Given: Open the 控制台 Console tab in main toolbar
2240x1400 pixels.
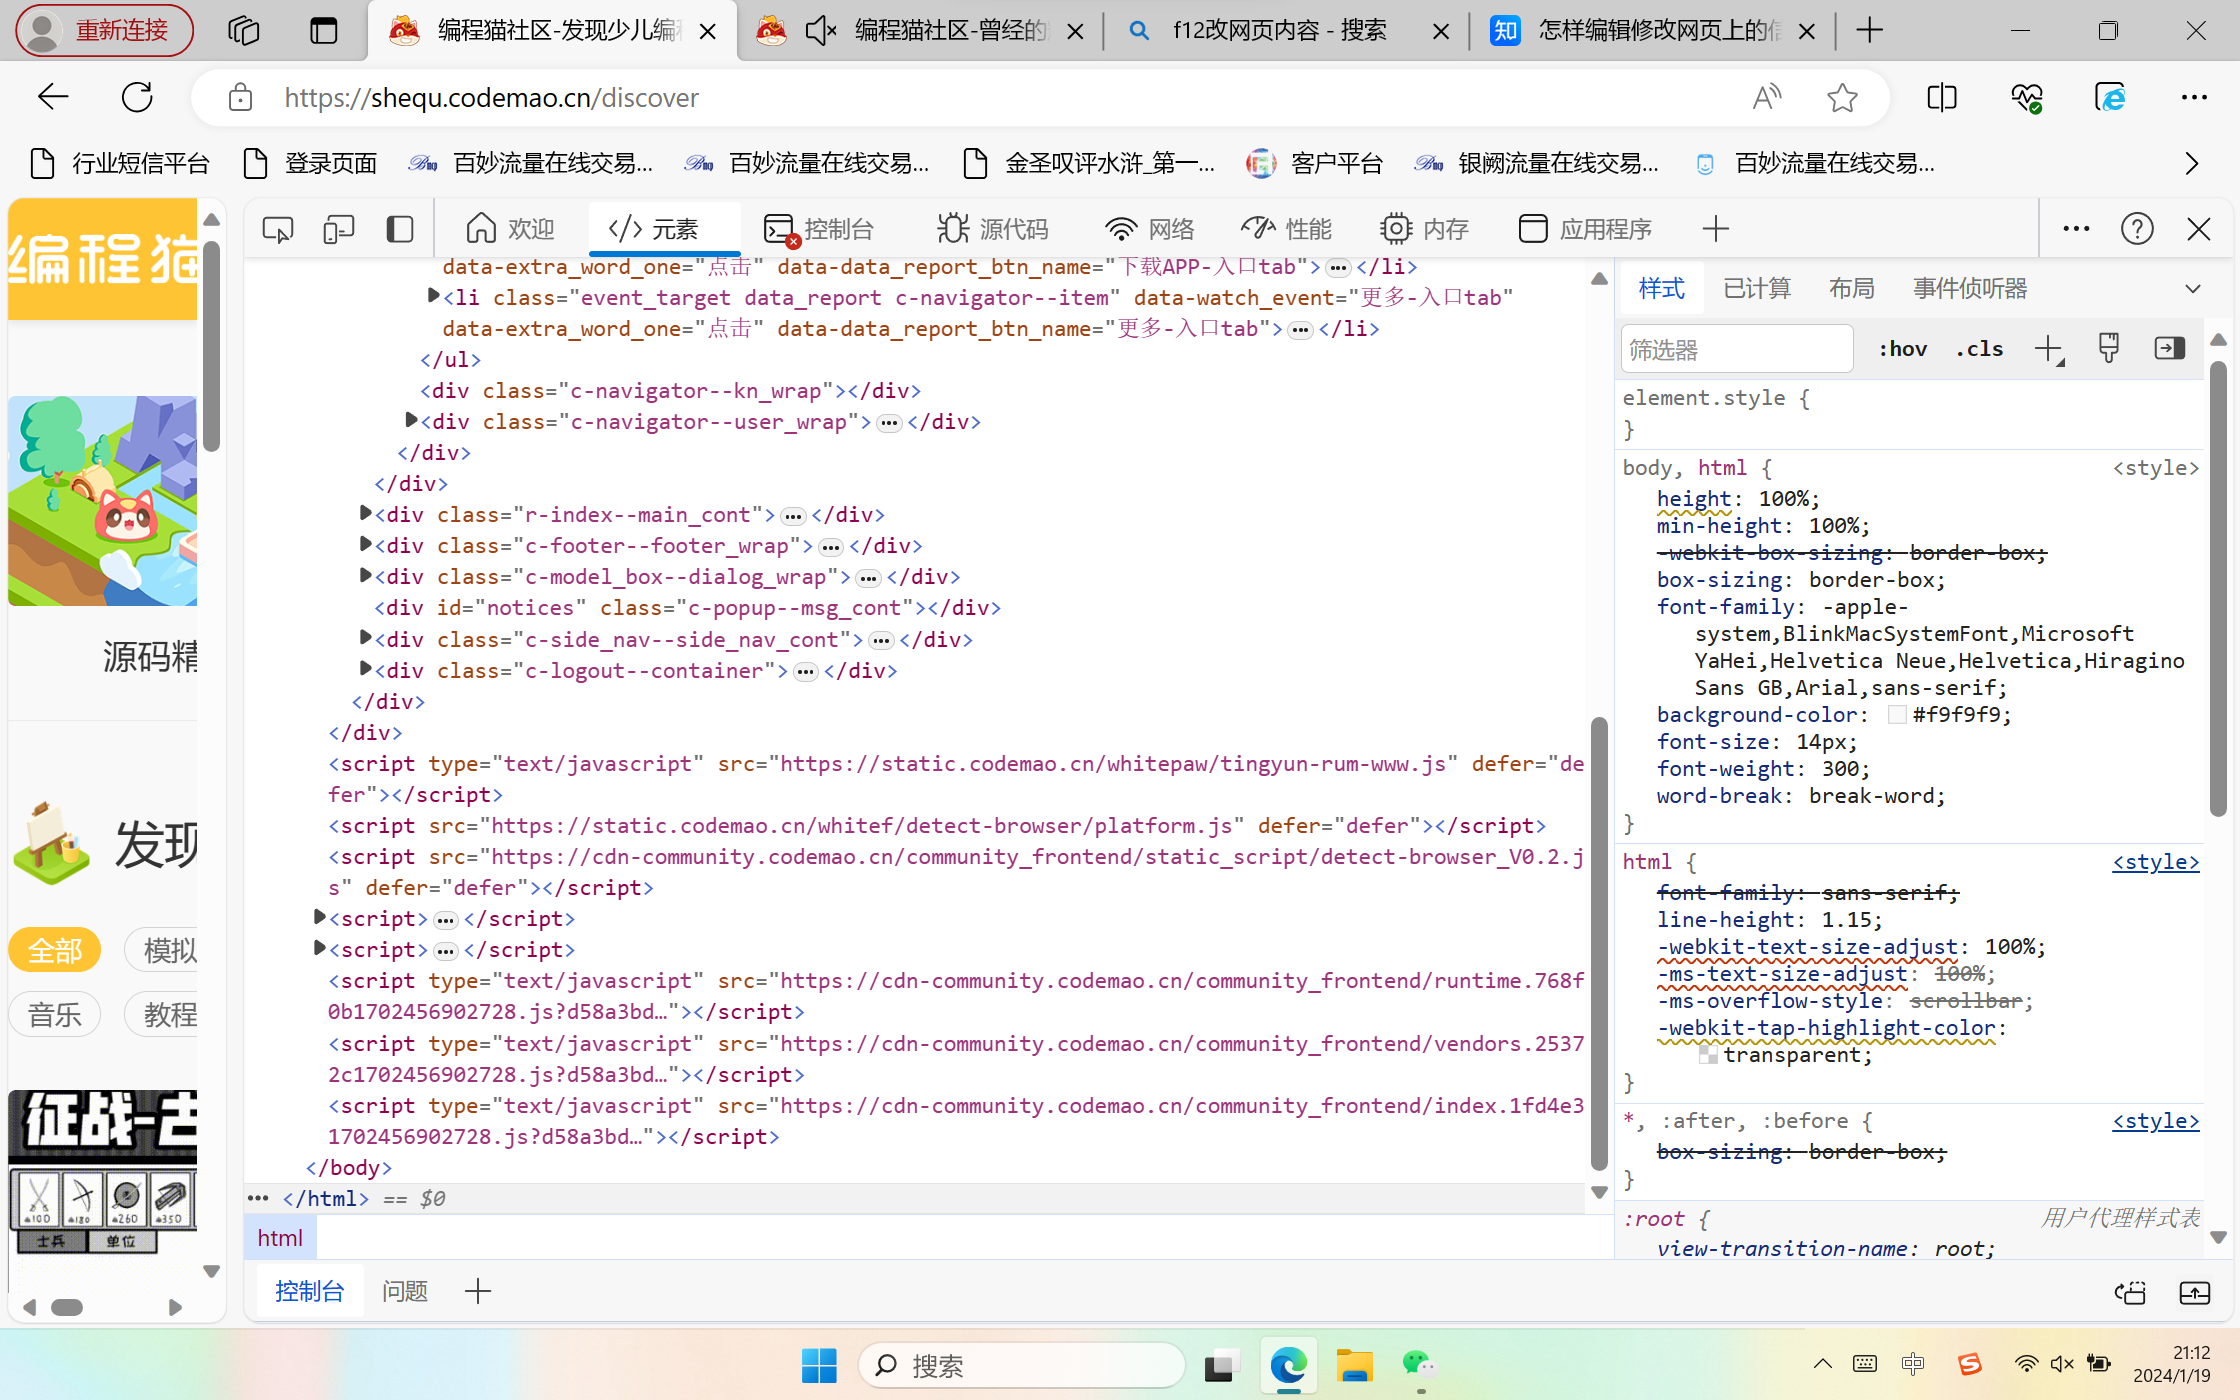Looking at the screenshot, I should (819, 229).
